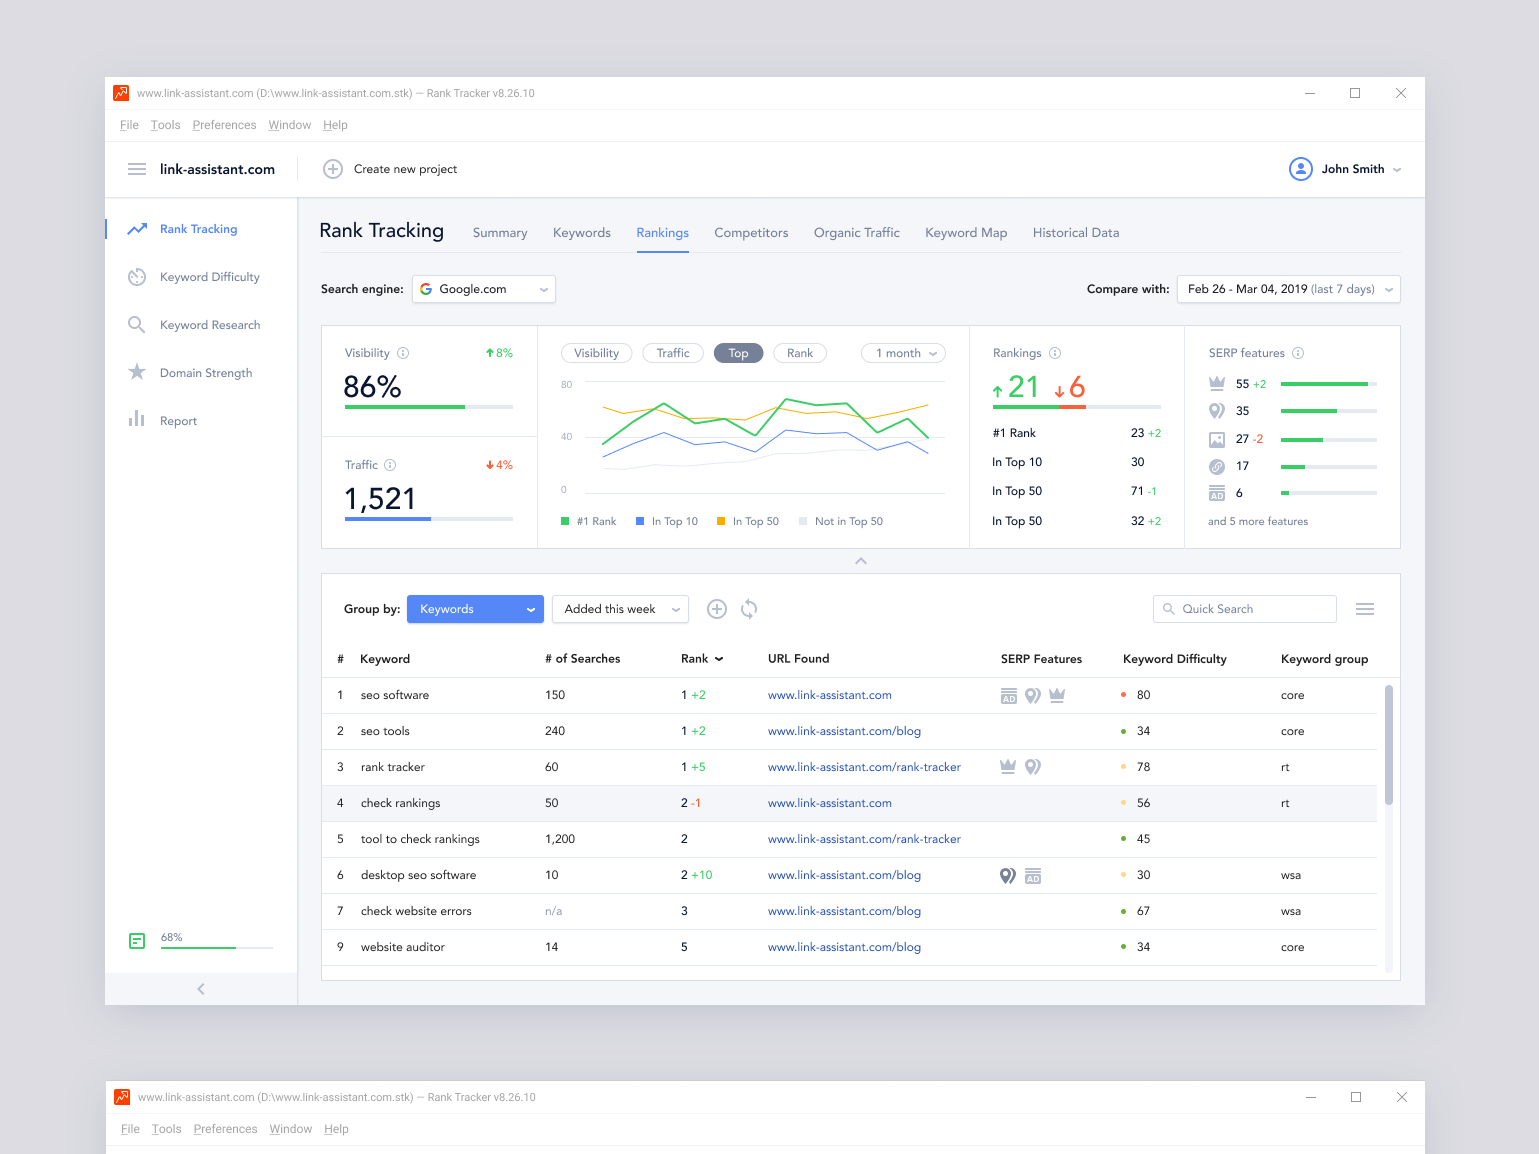Switch to the Competitors tab
Viewport: 1539px width, 1154px height.
(751, 233)
